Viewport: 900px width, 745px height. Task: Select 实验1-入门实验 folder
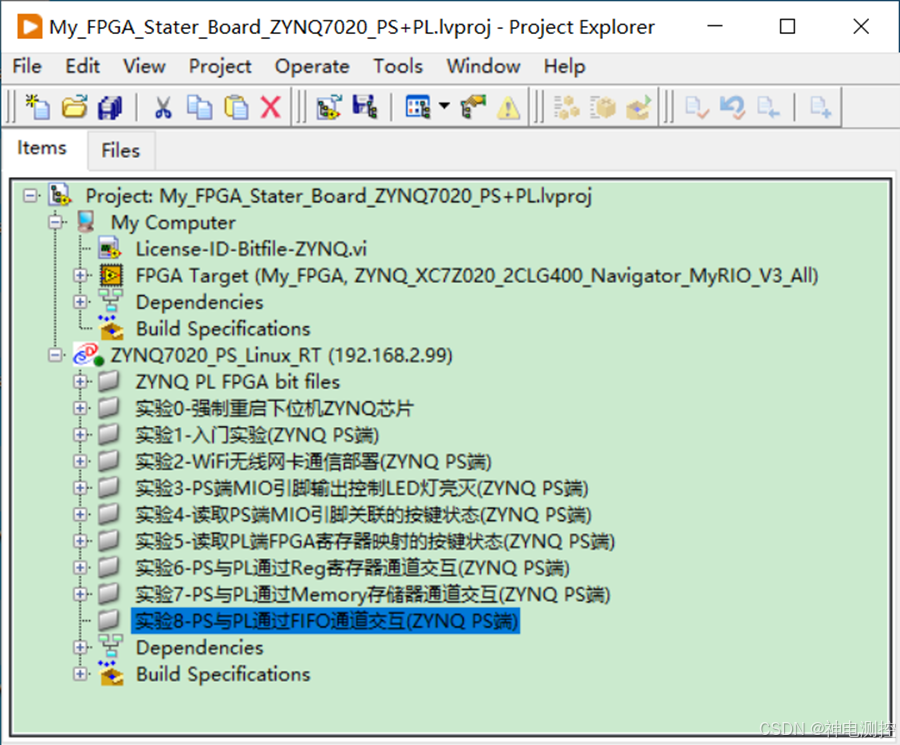click(257, 435)
